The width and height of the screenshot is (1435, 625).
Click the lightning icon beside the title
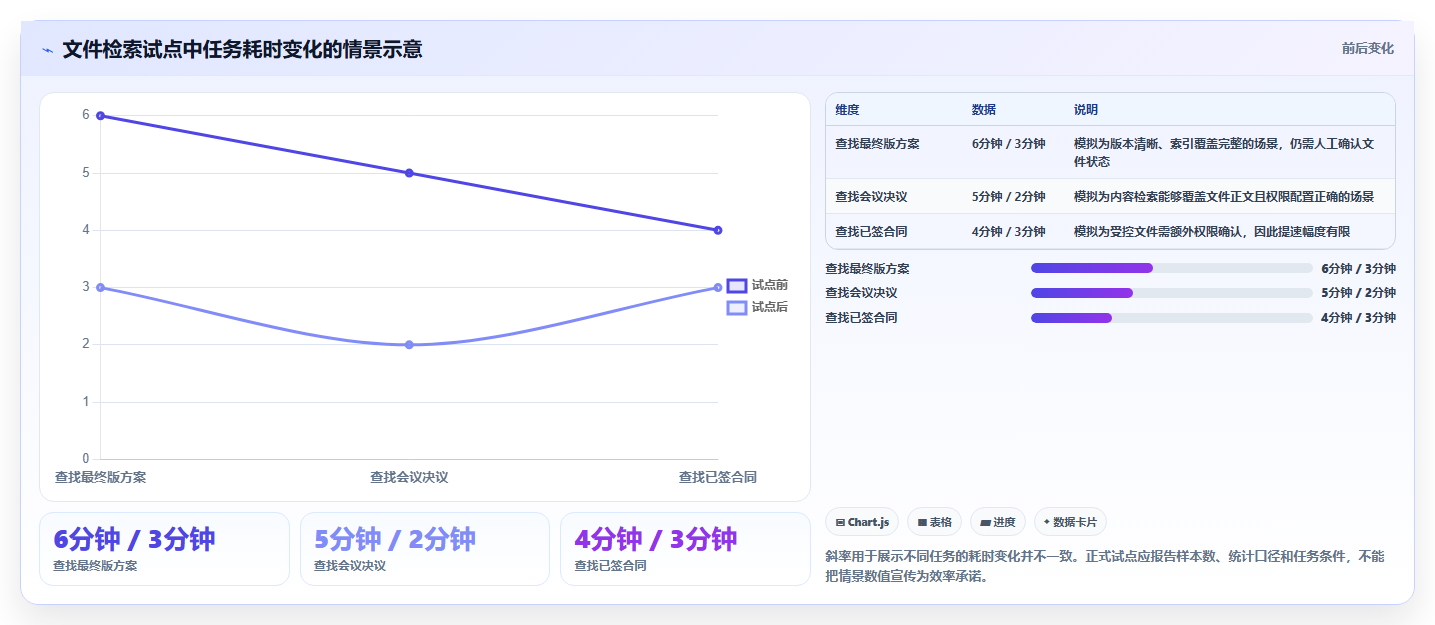(x=47, y=50)
